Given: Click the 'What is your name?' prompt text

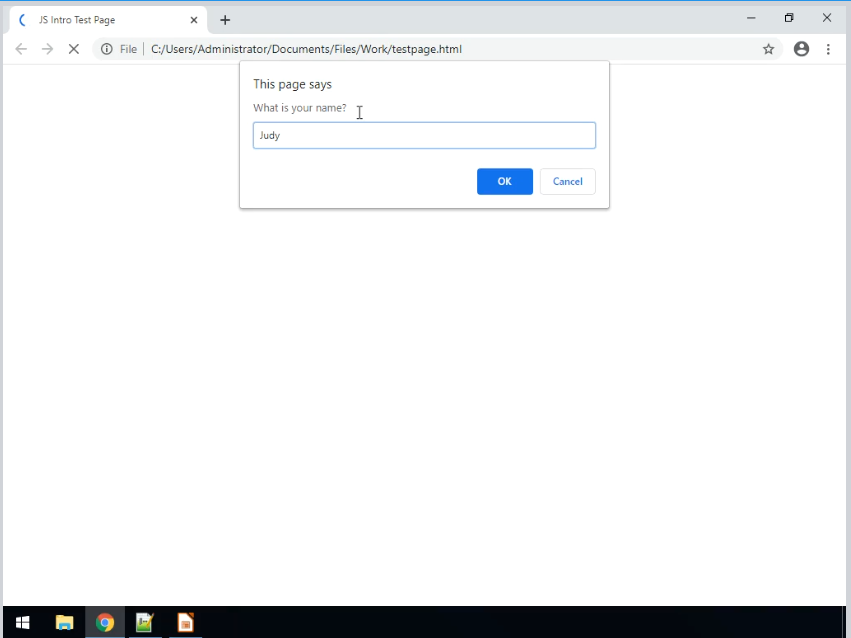Looking at the screenshot, I should pos(300,108).
